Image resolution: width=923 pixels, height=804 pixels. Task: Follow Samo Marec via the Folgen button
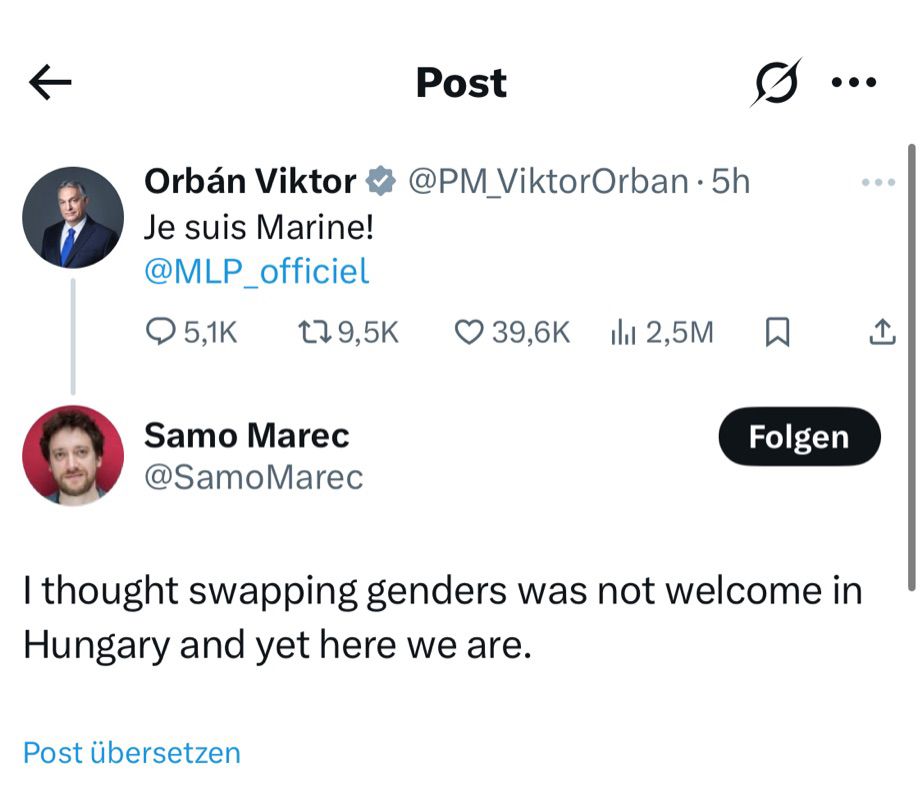(798, 436)
